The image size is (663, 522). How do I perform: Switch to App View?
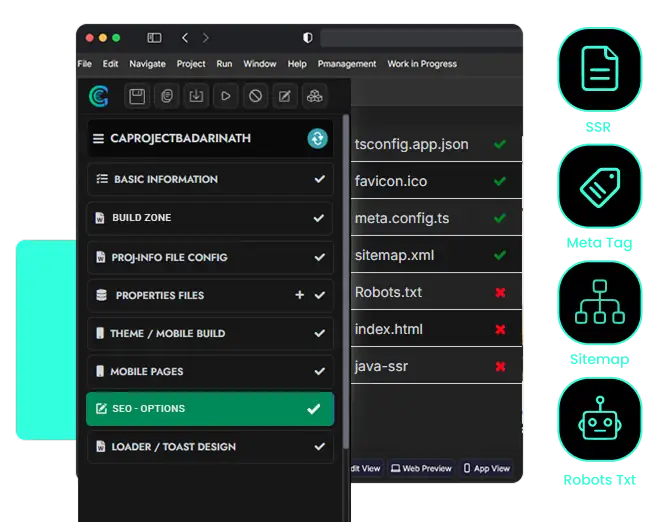tap(487, 468)
